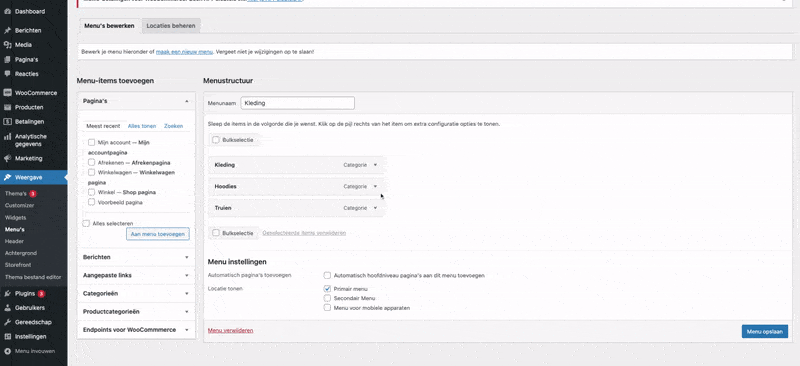Click the Instellingen icon in sidebar
This screenshot has width=800, height=366.
point(7,336)
